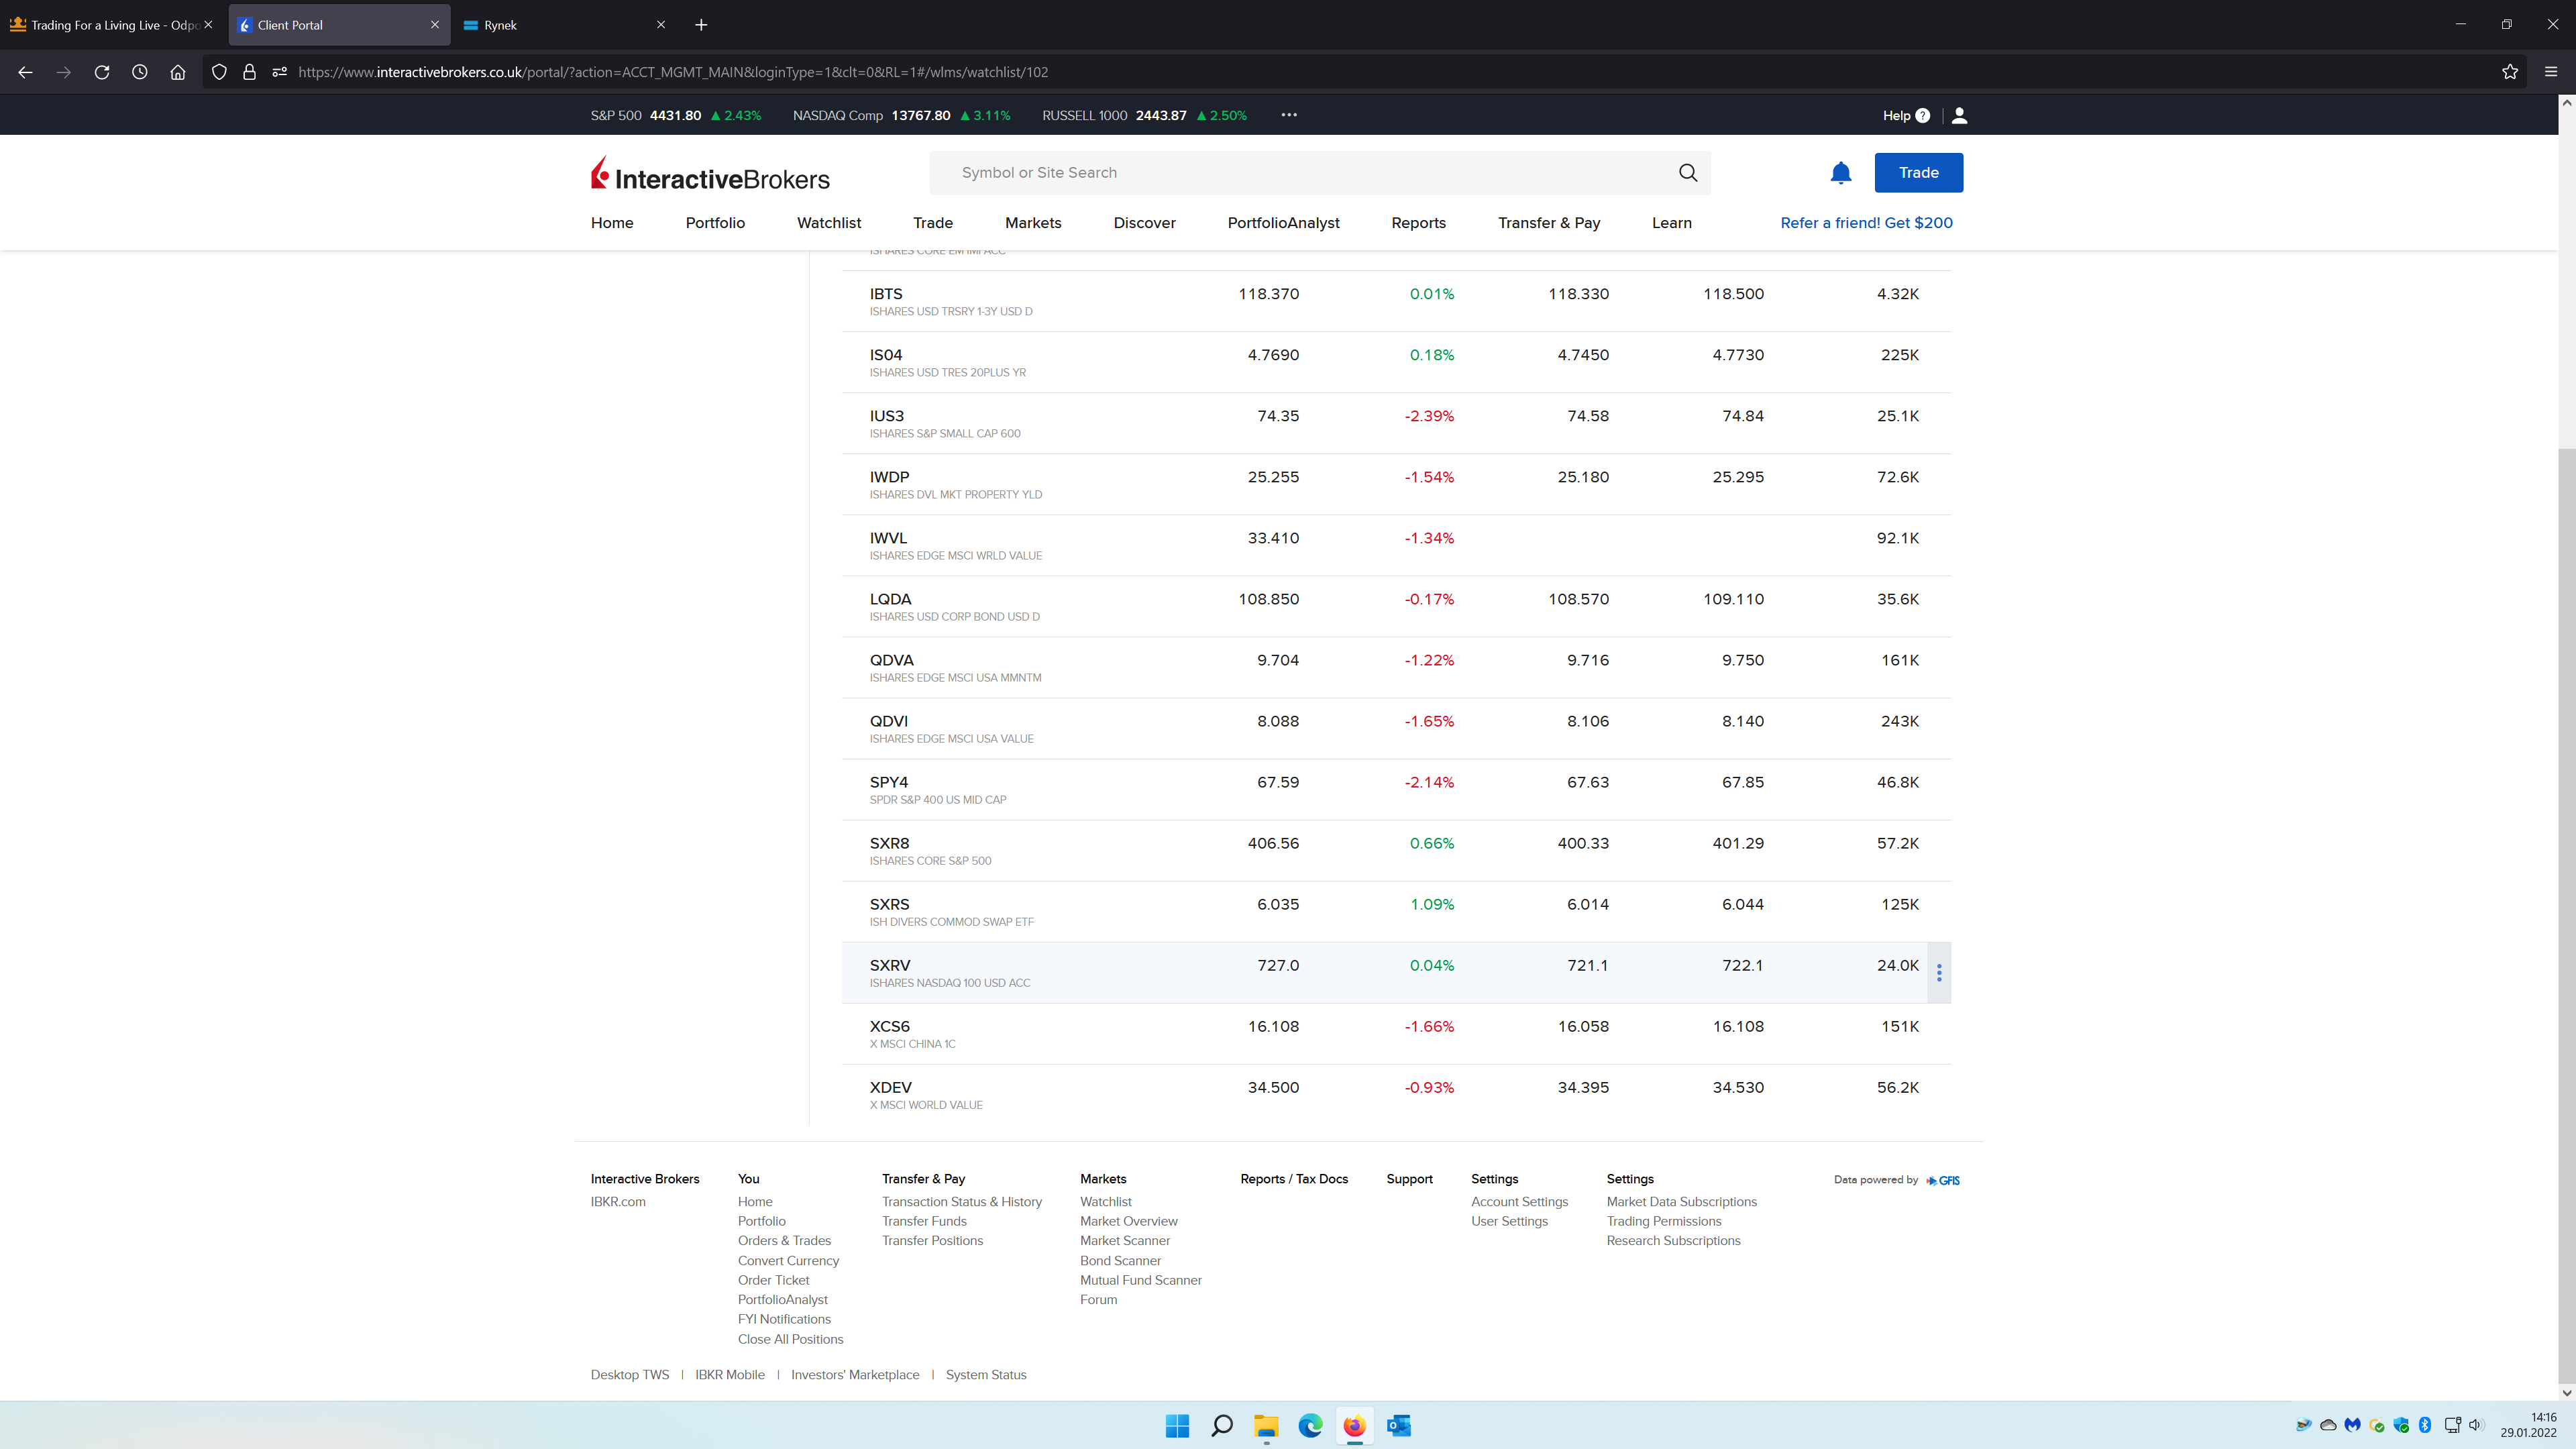Screen dimensions: 2576x1449
Task: Click the Malwarebytes tray icon
Action: tap(2352, 1425)
